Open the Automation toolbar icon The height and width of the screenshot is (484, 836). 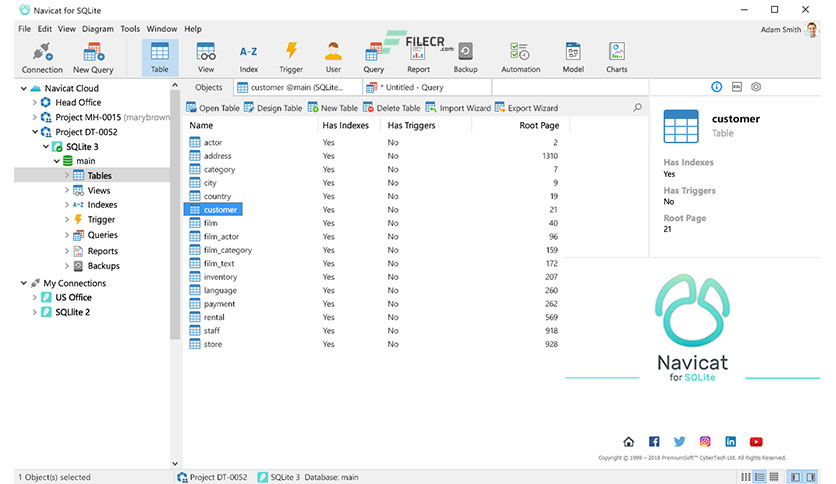(x=520, y=58)
